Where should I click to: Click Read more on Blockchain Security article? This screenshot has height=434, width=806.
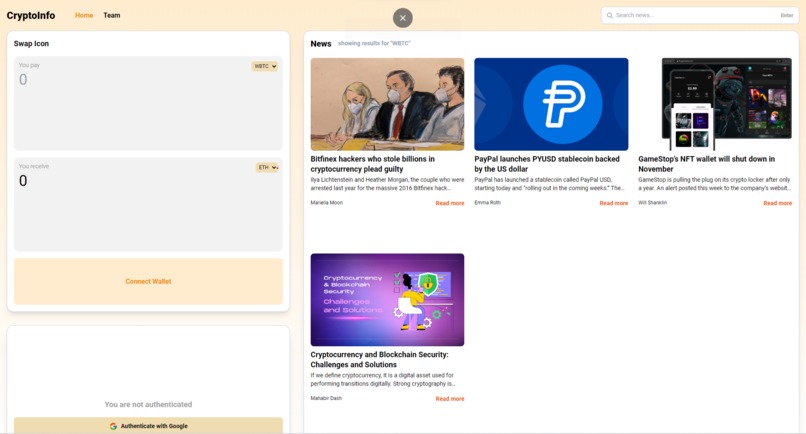point(450,399)
